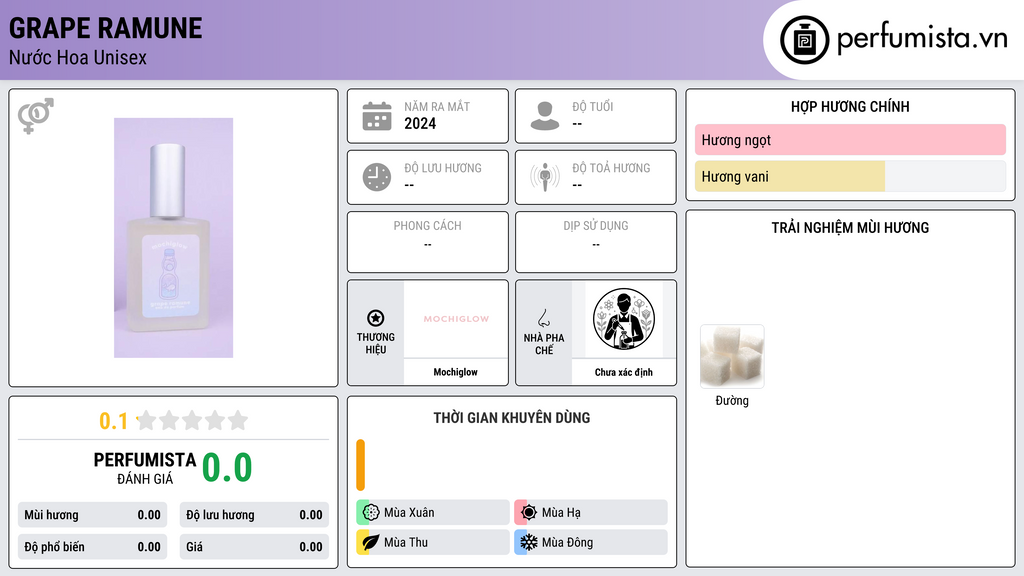Click the Nước Hoa Unisex subtitle
Image resolution: width=1024 pixels, height=576 pixels.
tap(78, 58)
